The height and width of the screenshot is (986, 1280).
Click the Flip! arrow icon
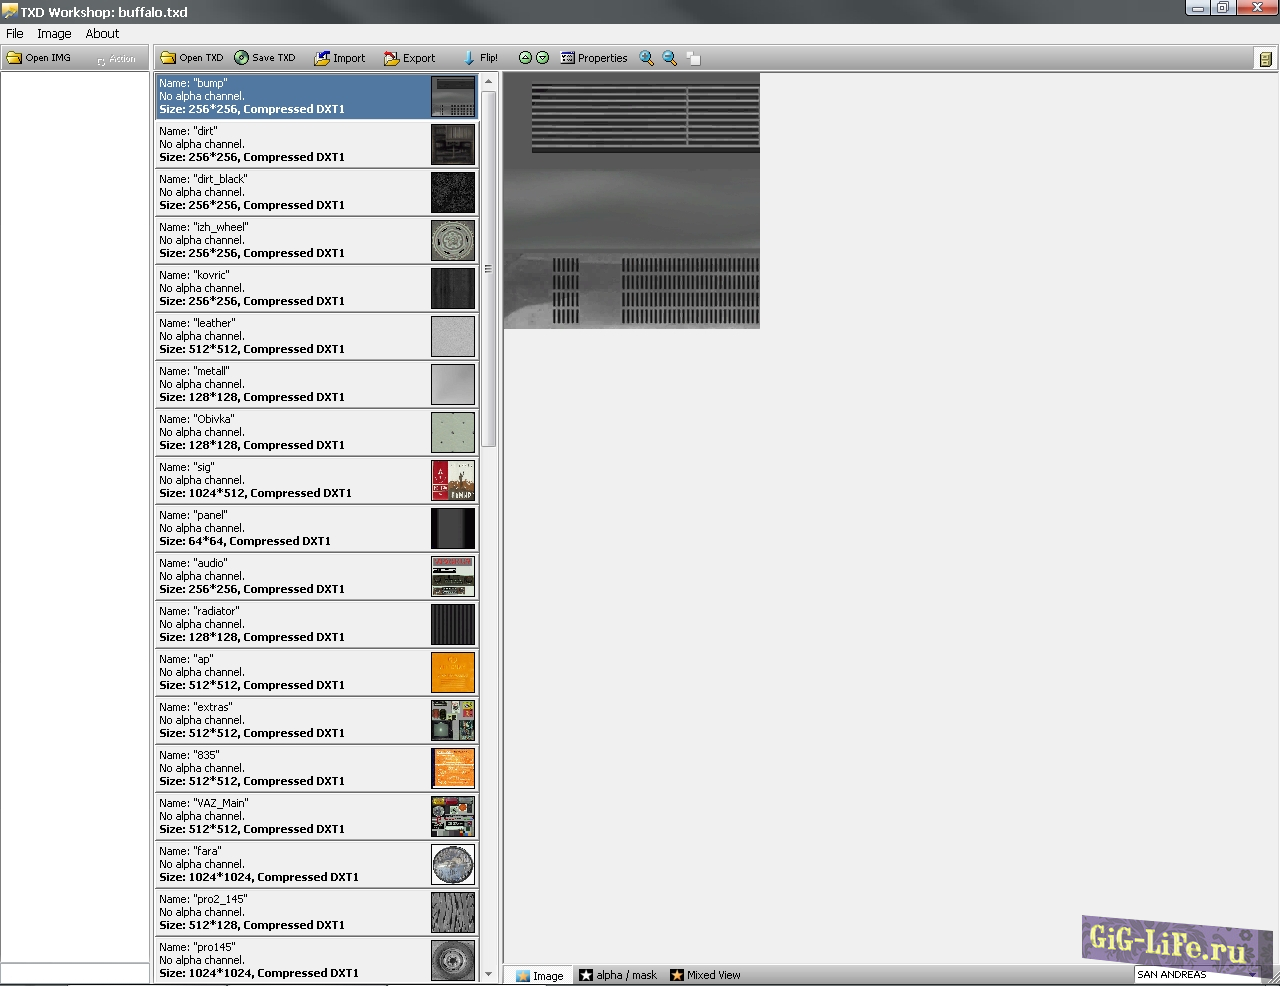pyautogui.click(x=469, y=58)
